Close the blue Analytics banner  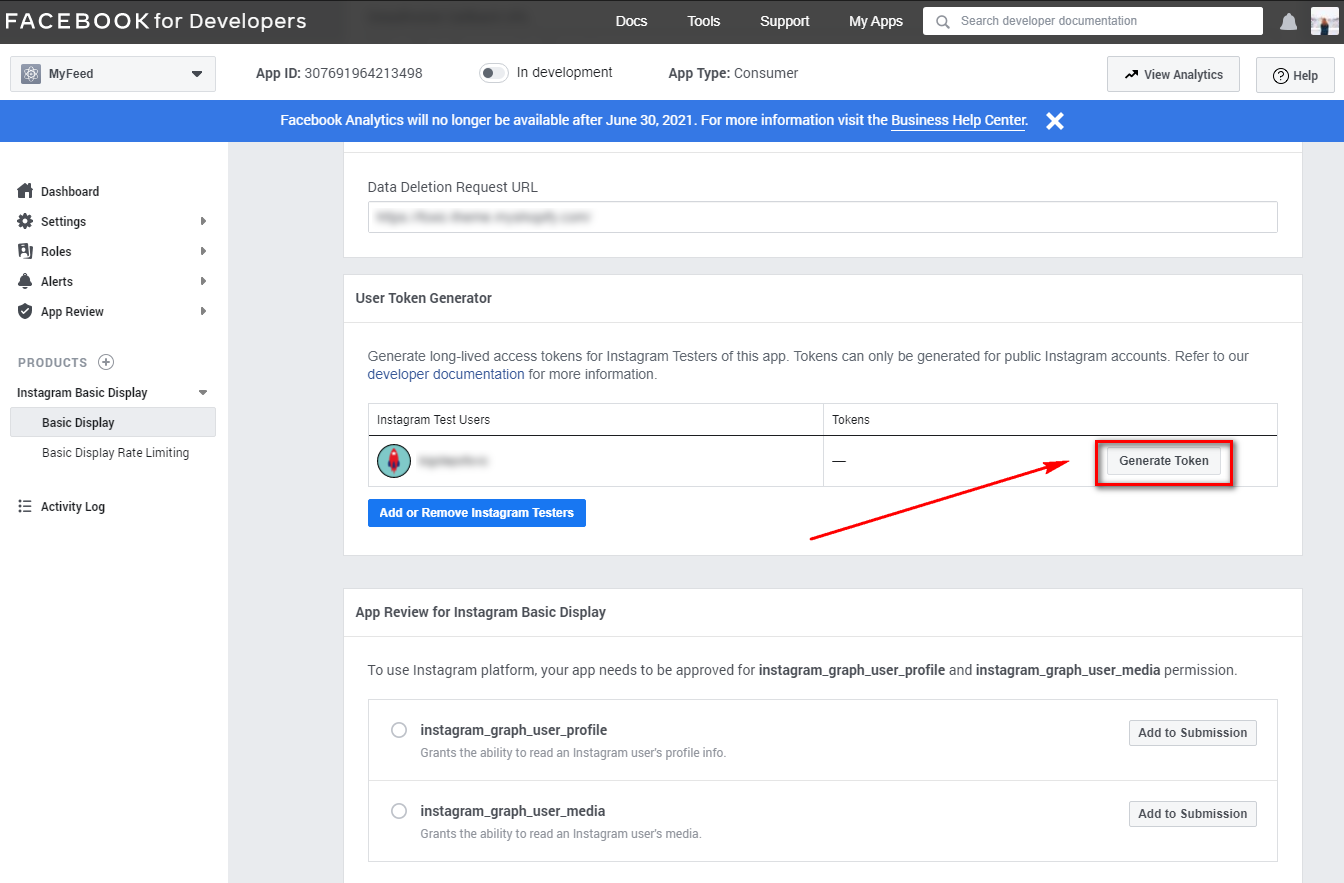point(1054,121)
